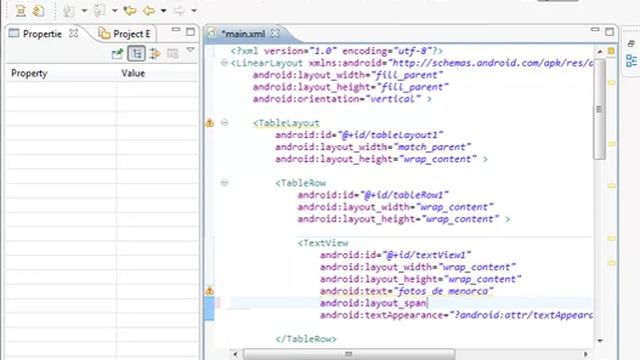Click the editor horizontal scrollbar thumb
The height and width of the screenshot is (360, 640).
click(x=349, y=354)
